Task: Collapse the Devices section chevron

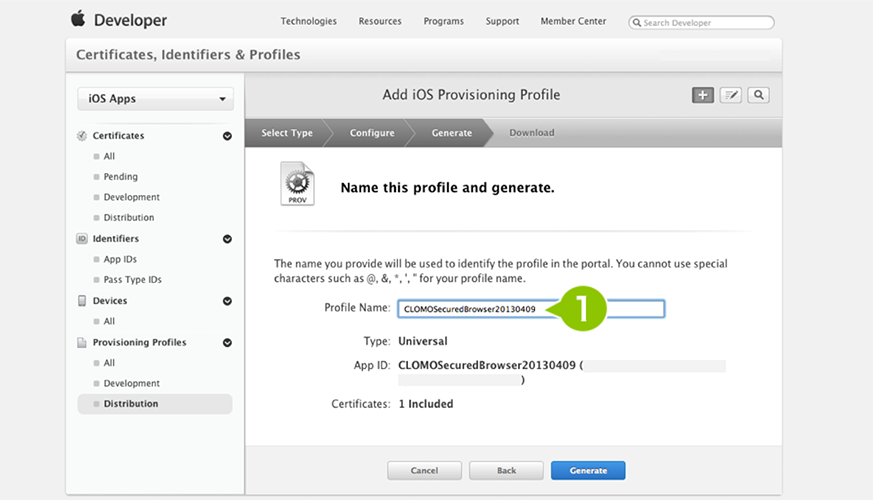Action: [x=227, y=301]
